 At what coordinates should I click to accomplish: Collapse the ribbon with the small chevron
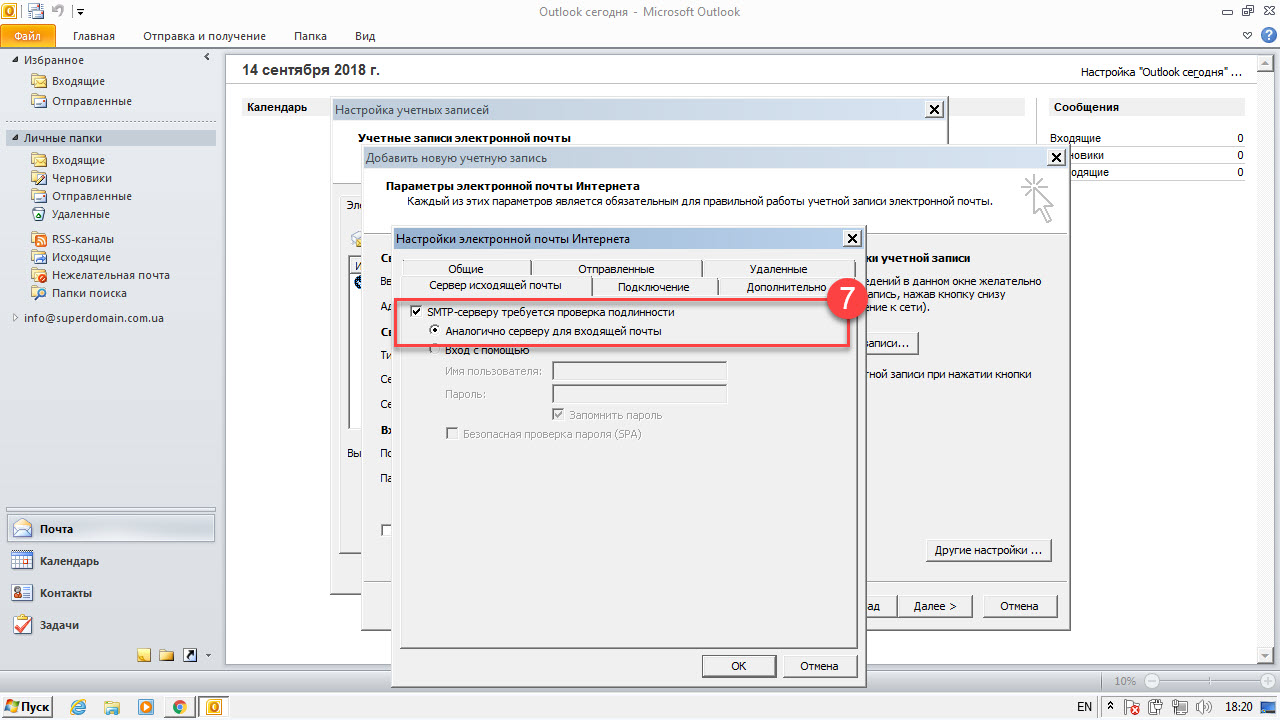(x=1247, y=36)
